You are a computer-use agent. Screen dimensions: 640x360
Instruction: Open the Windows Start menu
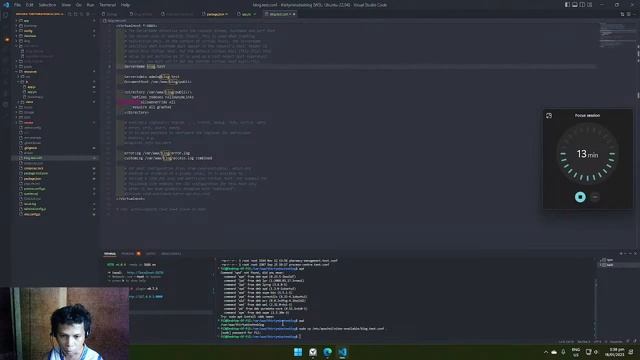click(x=298, y=352)
